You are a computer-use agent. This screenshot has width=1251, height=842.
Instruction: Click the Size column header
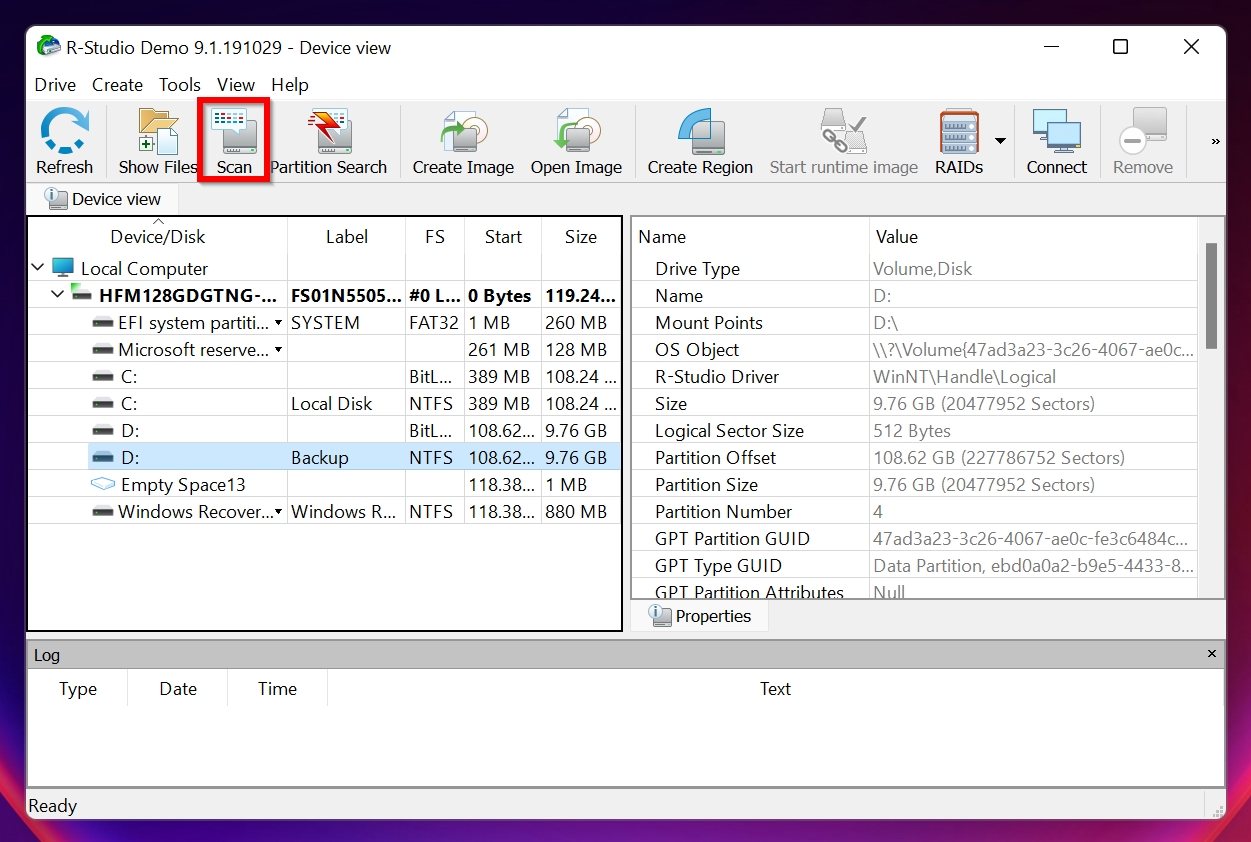tap(580, 237)
